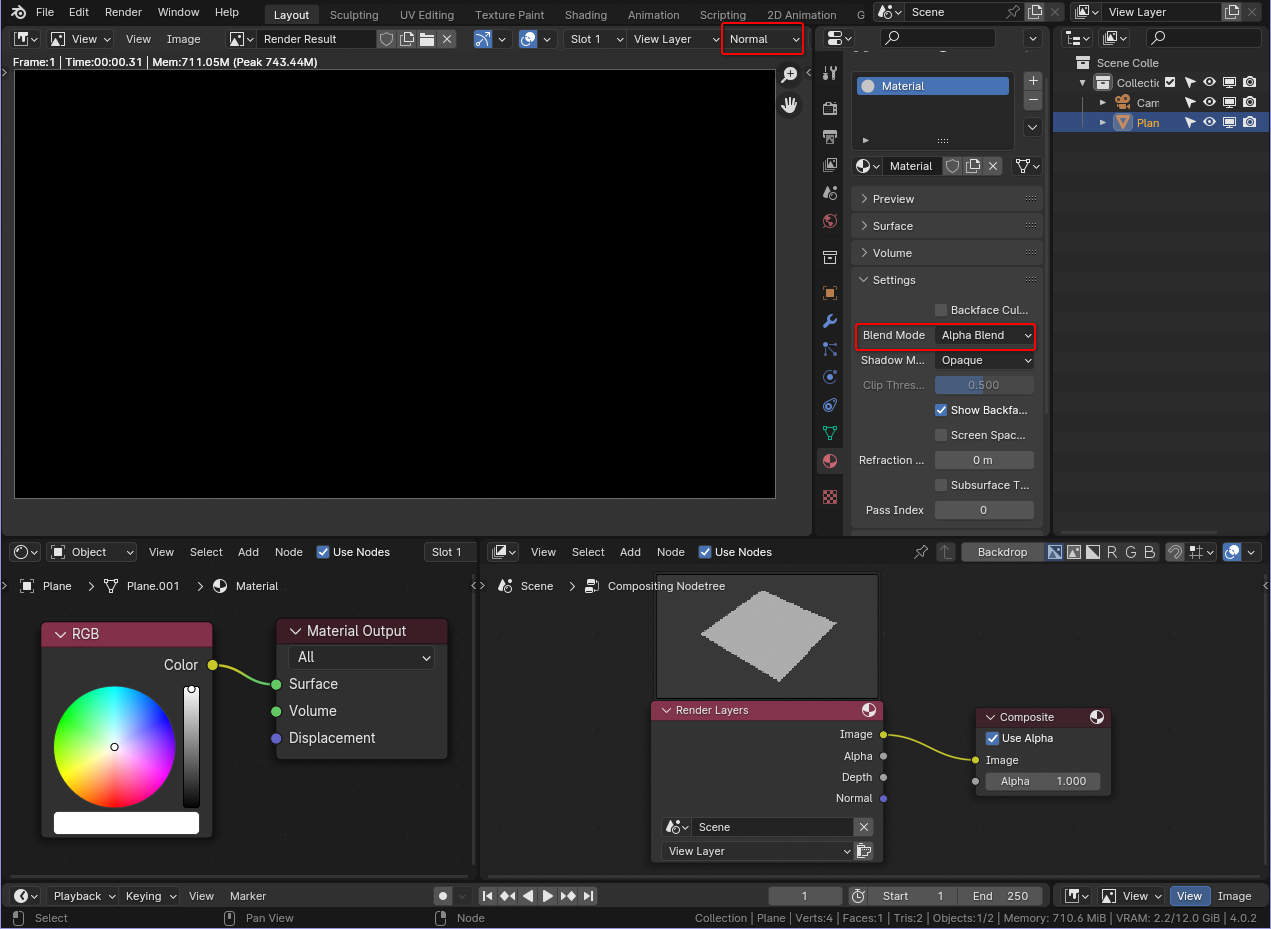
Task: Add a new material slot with plus button
Action: (1033, 81)
